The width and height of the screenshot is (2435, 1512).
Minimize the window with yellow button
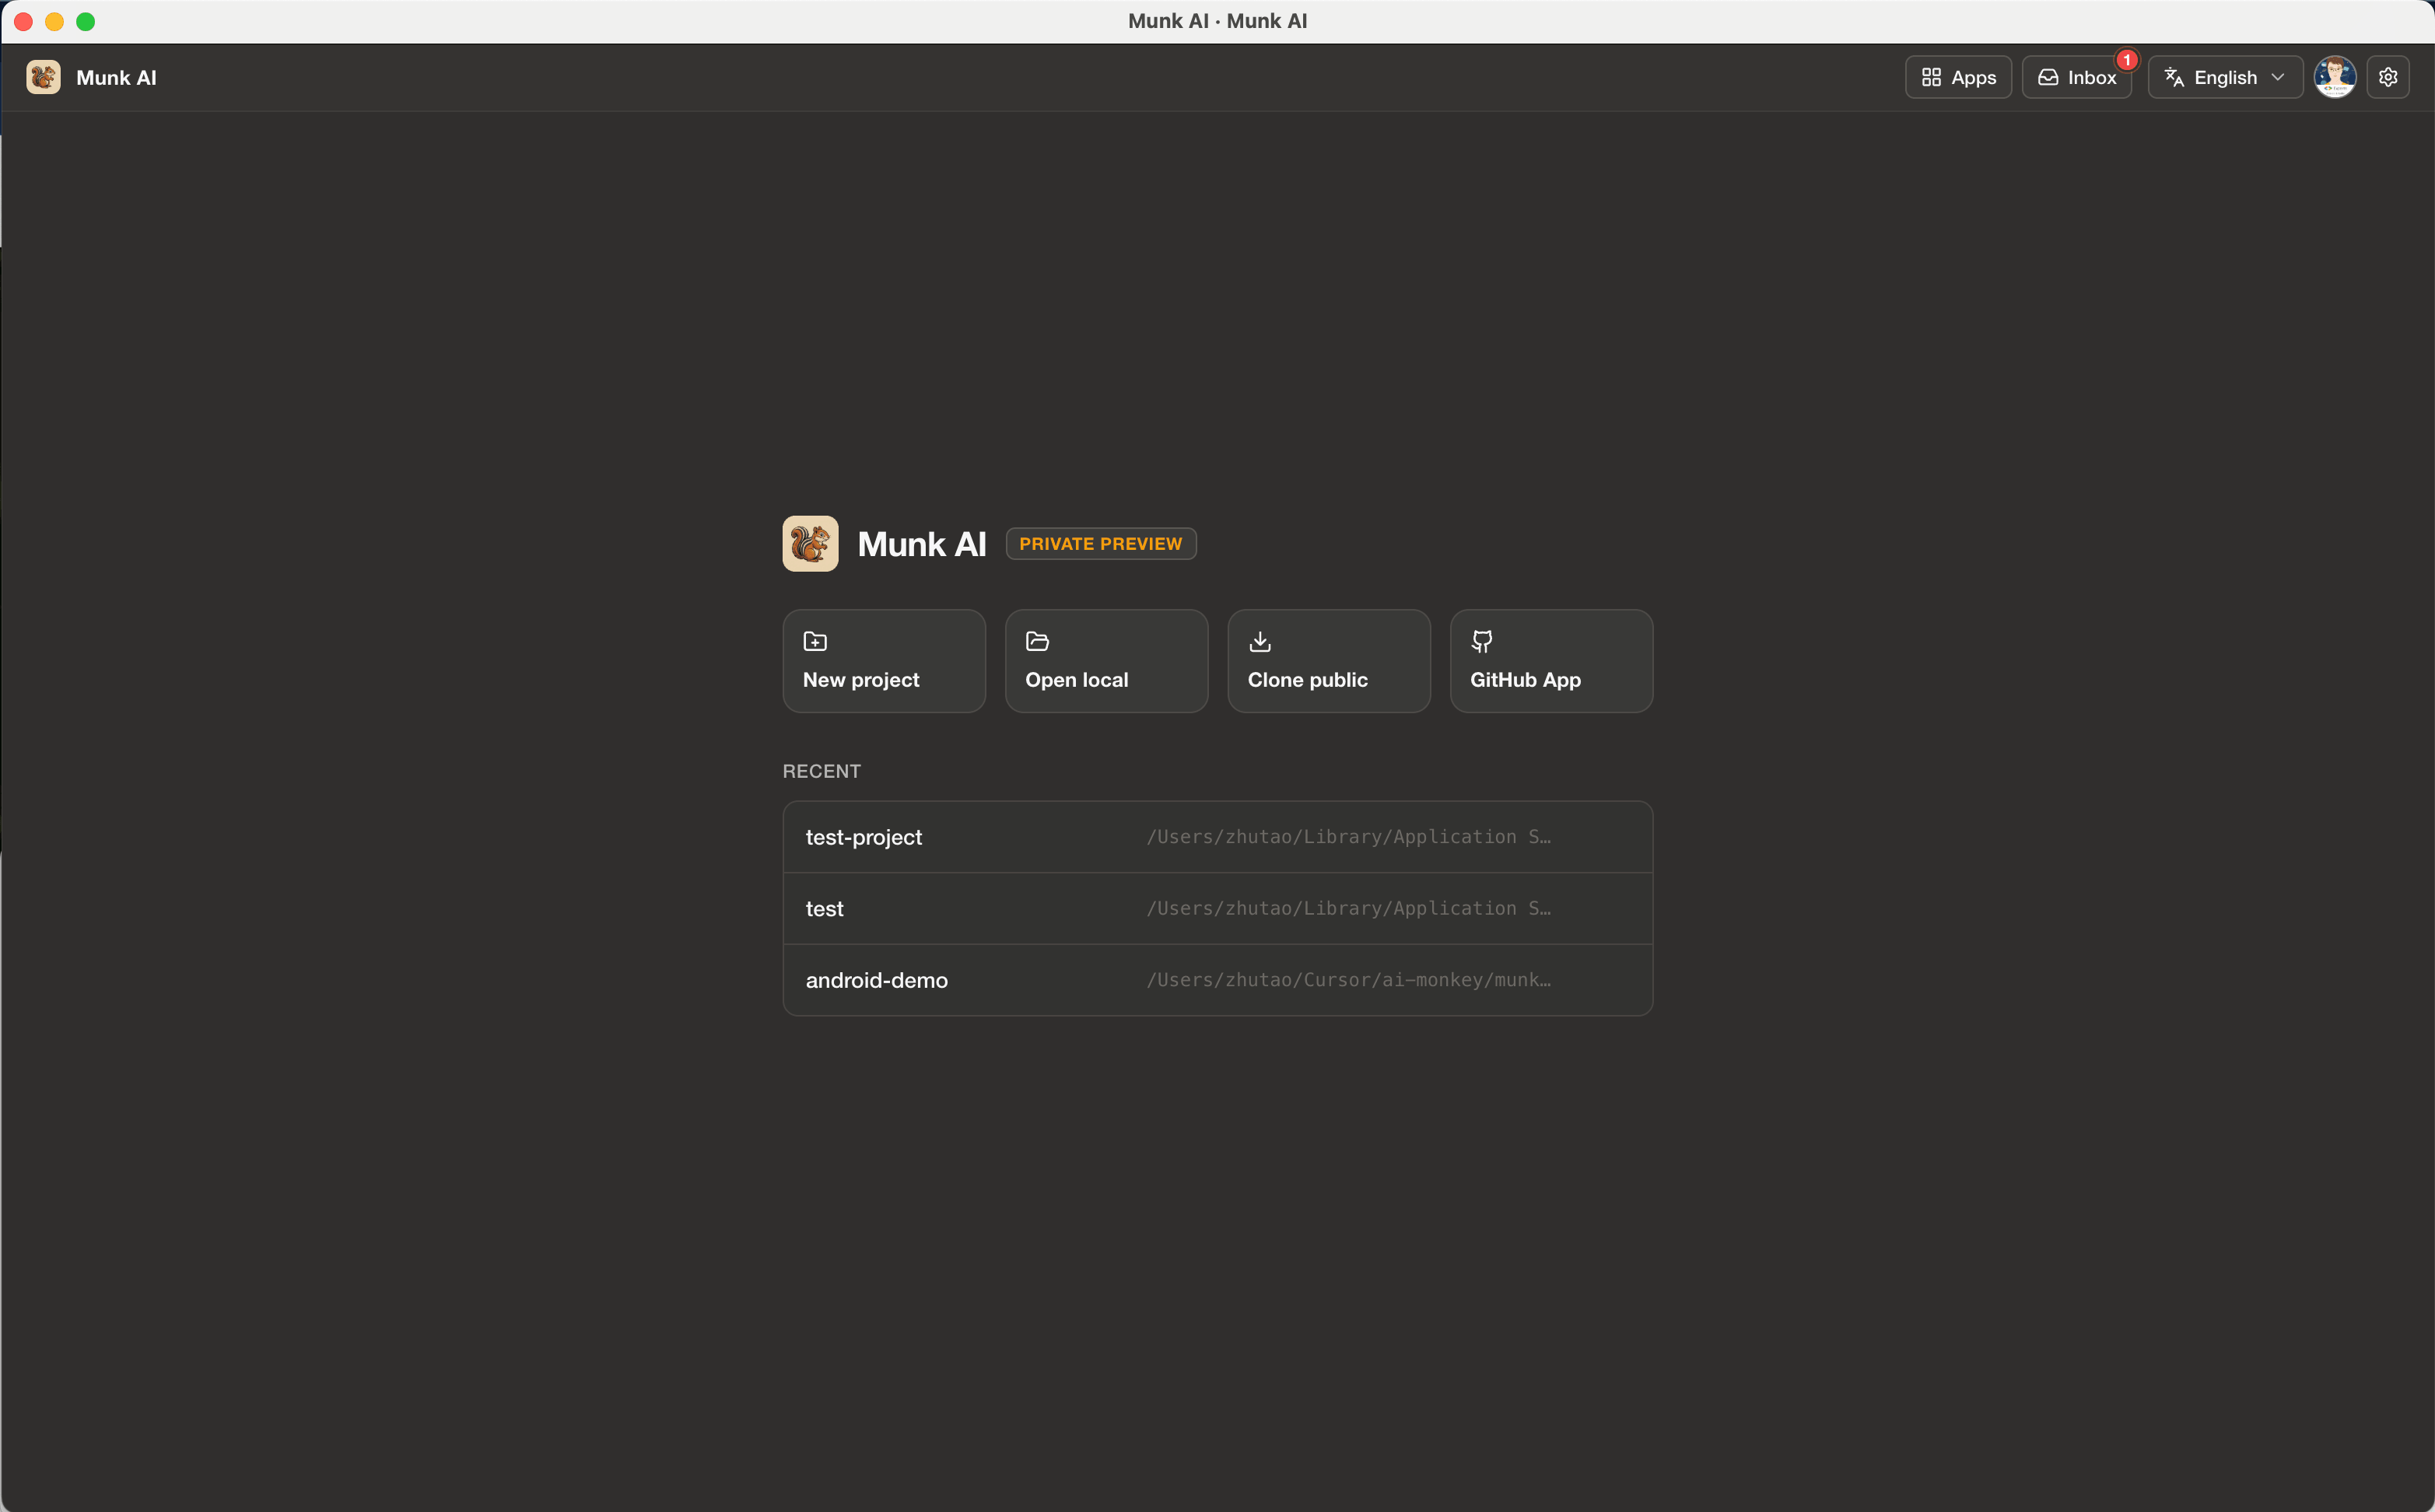point(55,21)
